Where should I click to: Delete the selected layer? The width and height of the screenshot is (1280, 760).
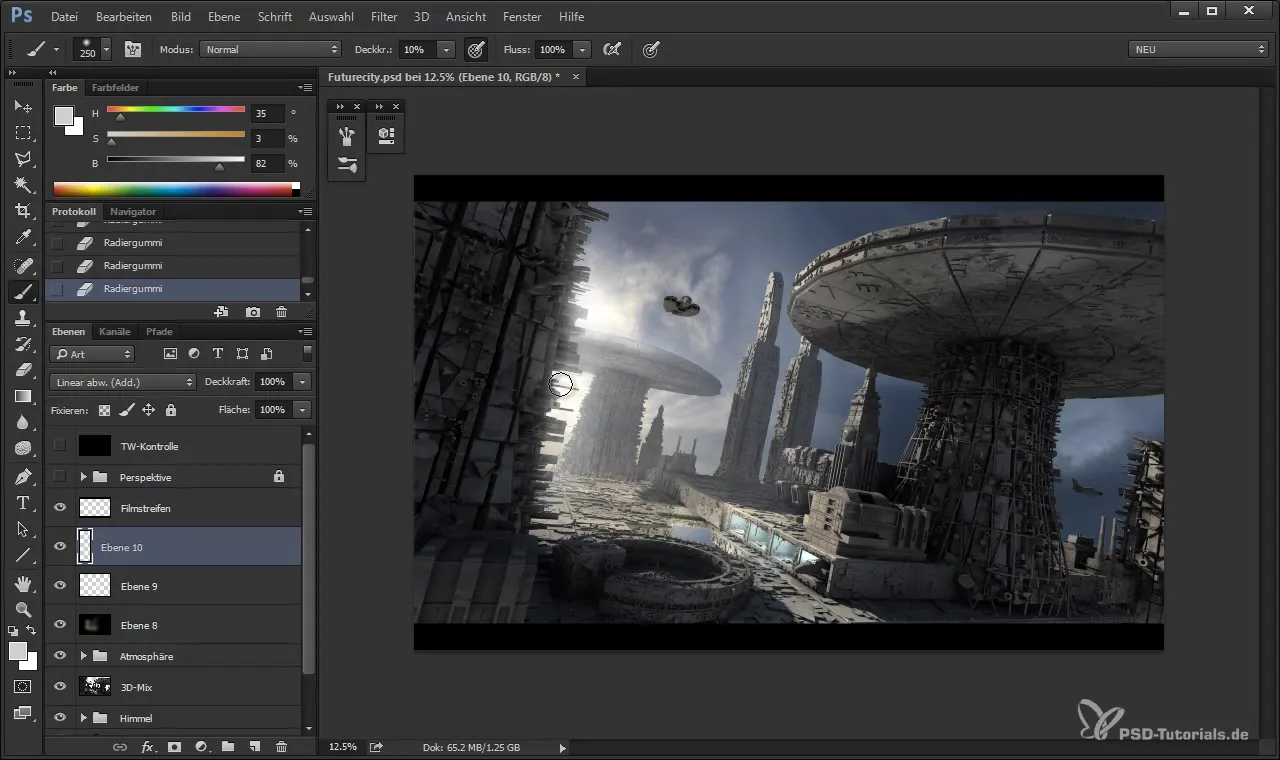(x=281, y=746)
